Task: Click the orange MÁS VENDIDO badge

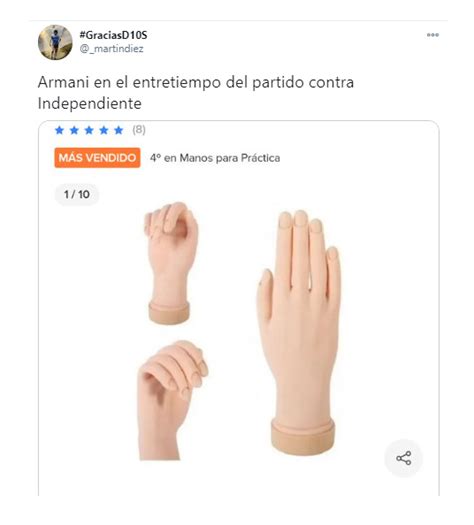Action: [x=97, y=158]
